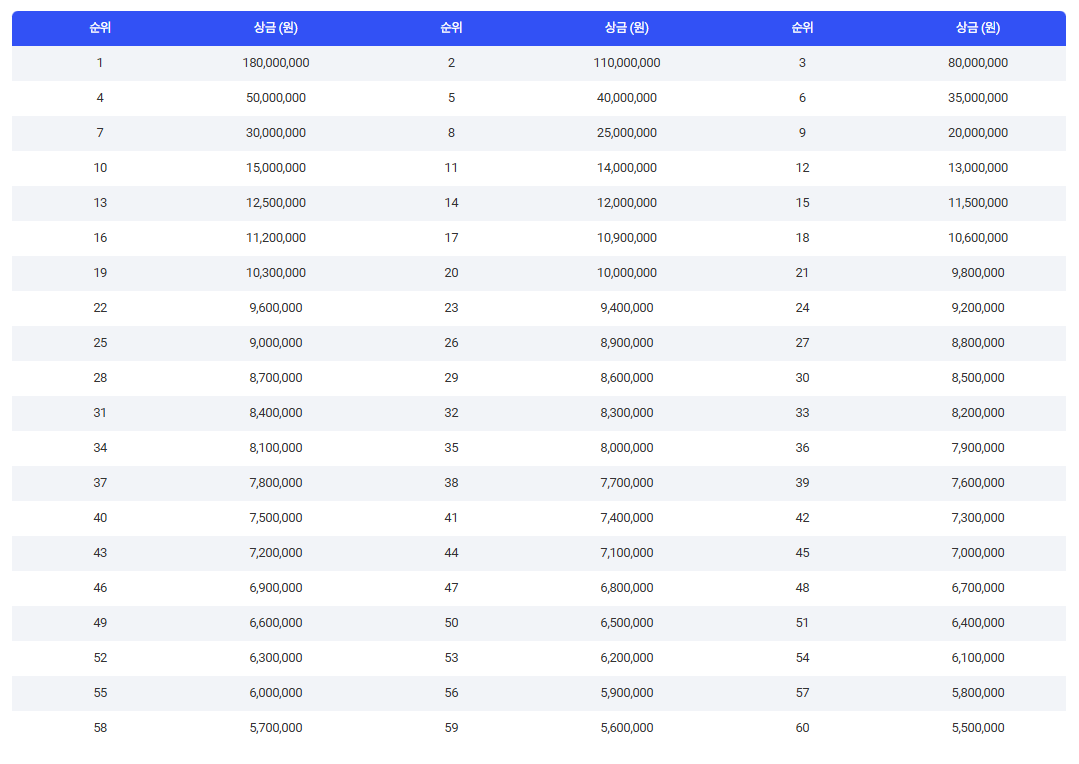Select the 6,100,000 prize cell
The width and height of the screenshot is (1079, 764).
977,658
